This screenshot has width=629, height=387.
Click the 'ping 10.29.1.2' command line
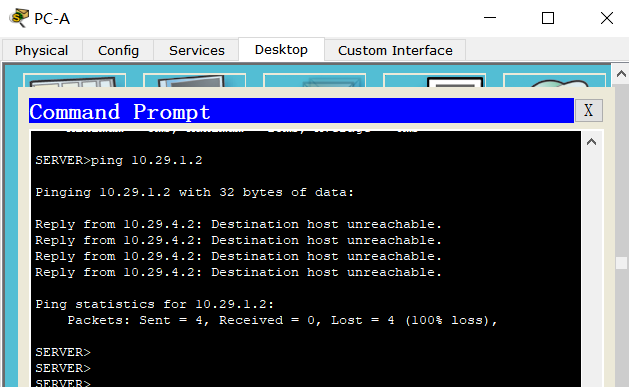point(119,160)
